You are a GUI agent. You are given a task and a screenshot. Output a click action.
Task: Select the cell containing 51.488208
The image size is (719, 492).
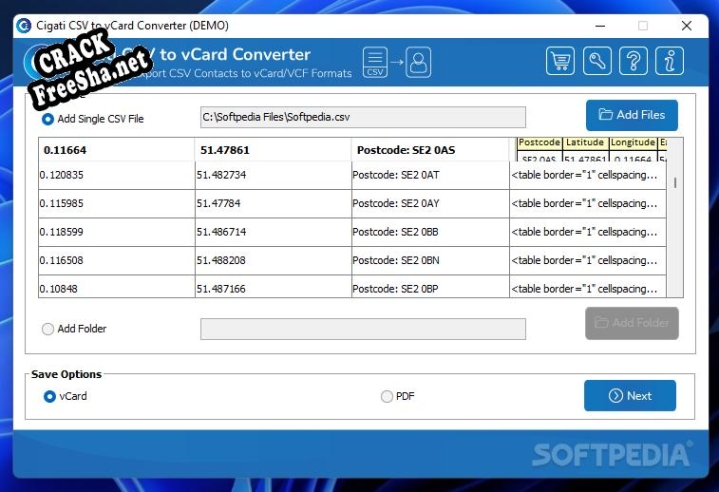click(272, 260)
